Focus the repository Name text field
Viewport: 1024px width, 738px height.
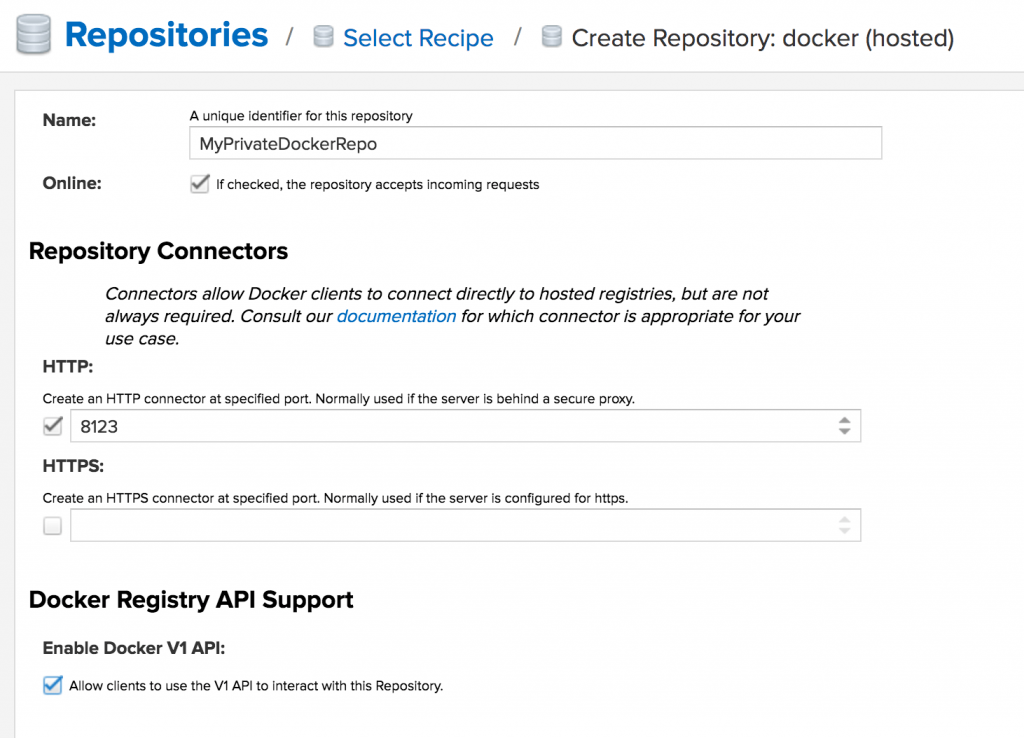click(535, 144)
